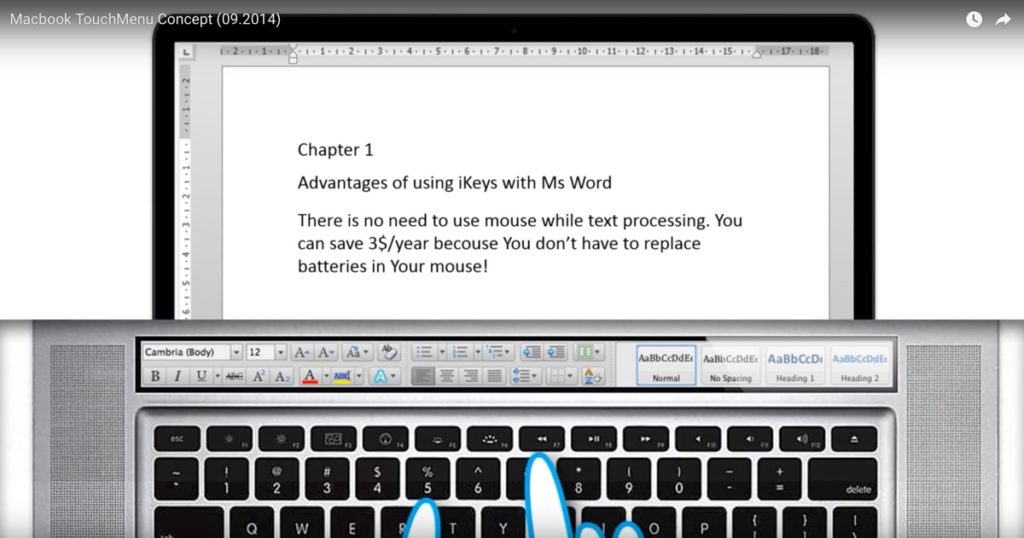
Task: Open the Change Case Aa menu
Action: click(x=357, y=353)
